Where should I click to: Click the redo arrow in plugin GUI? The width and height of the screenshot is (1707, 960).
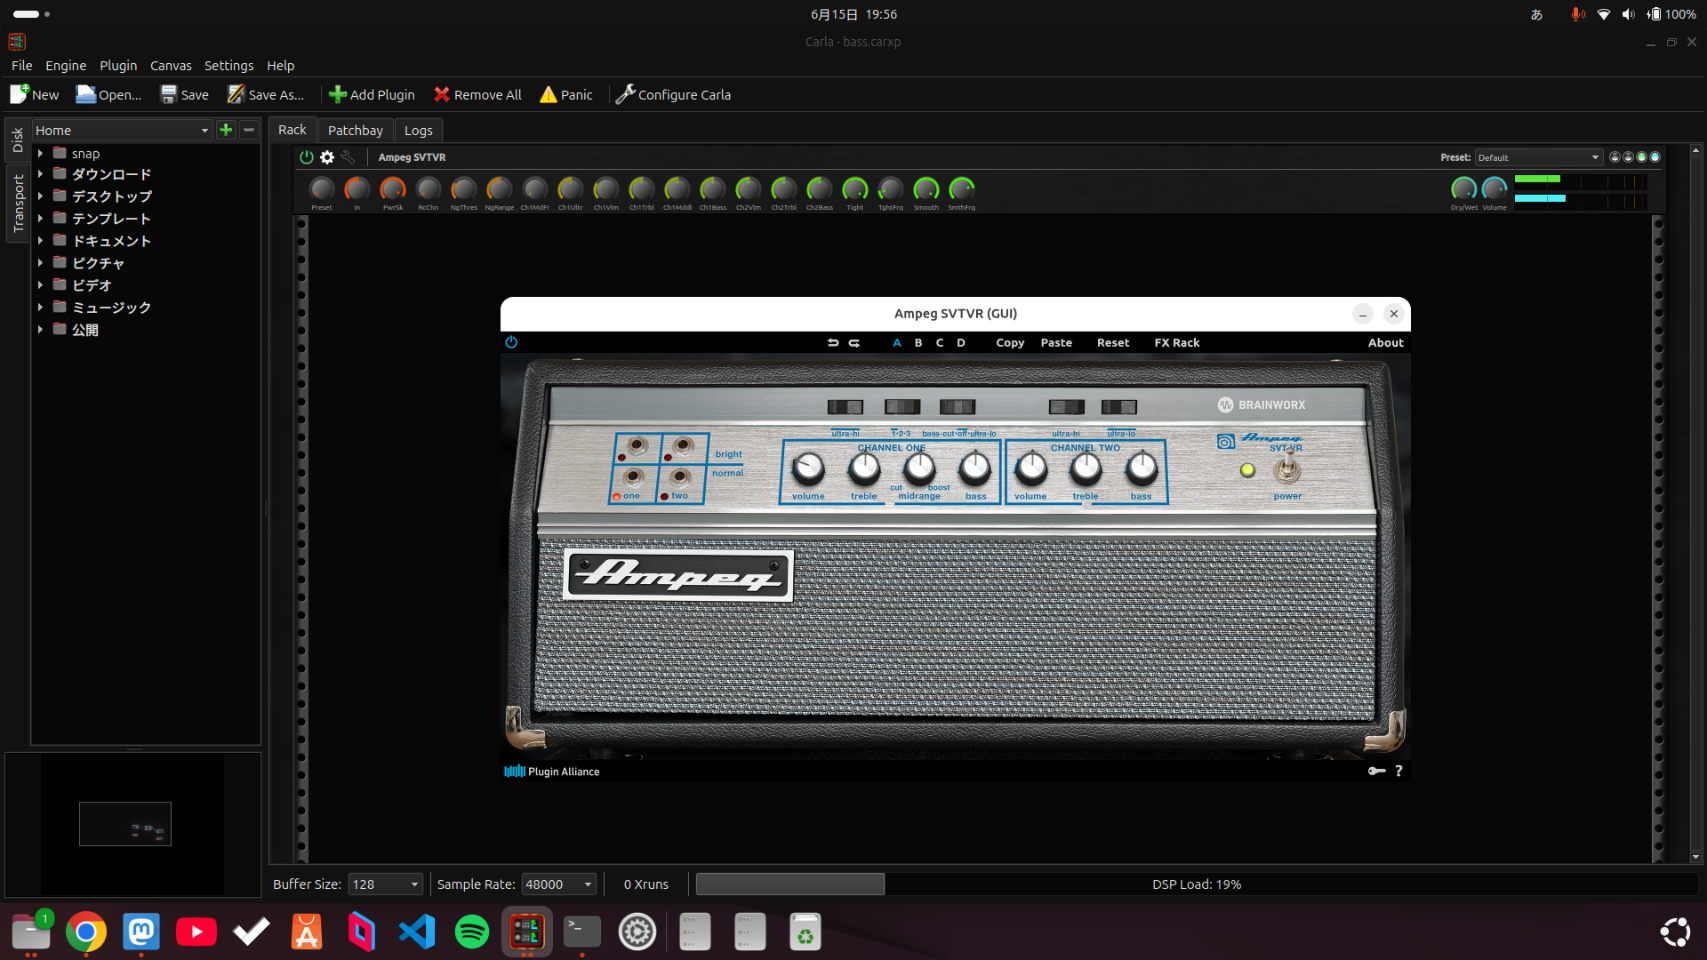click(x=854, y=343)
